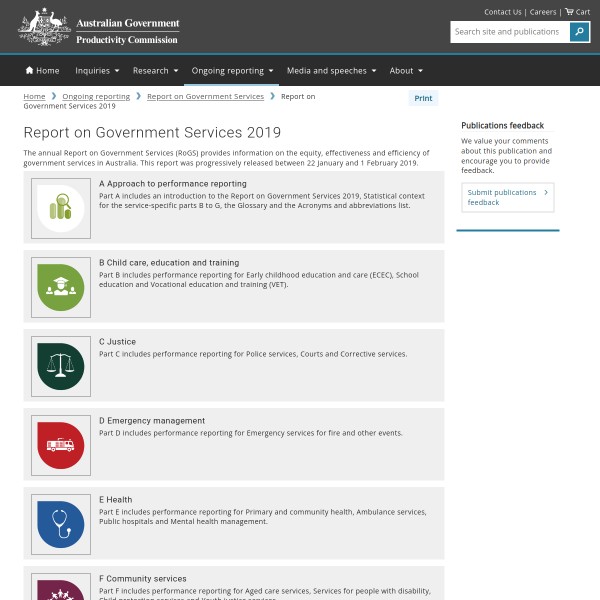This screenshot has width=600, height=600.
Task: Expand the Inquiries dropdown menu
Action: (x=97, y=71)
